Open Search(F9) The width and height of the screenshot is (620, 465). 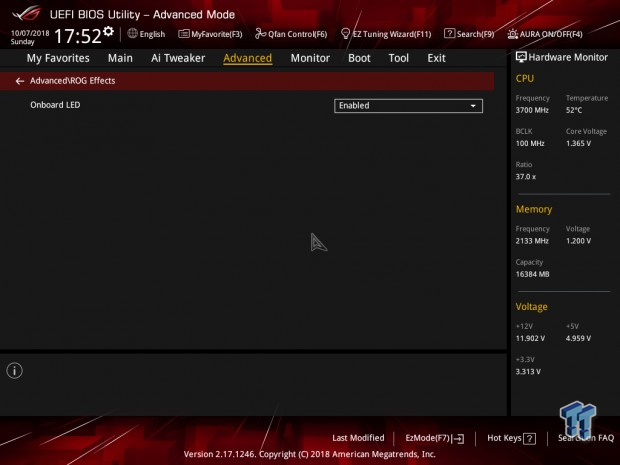(x=469, y=34)
